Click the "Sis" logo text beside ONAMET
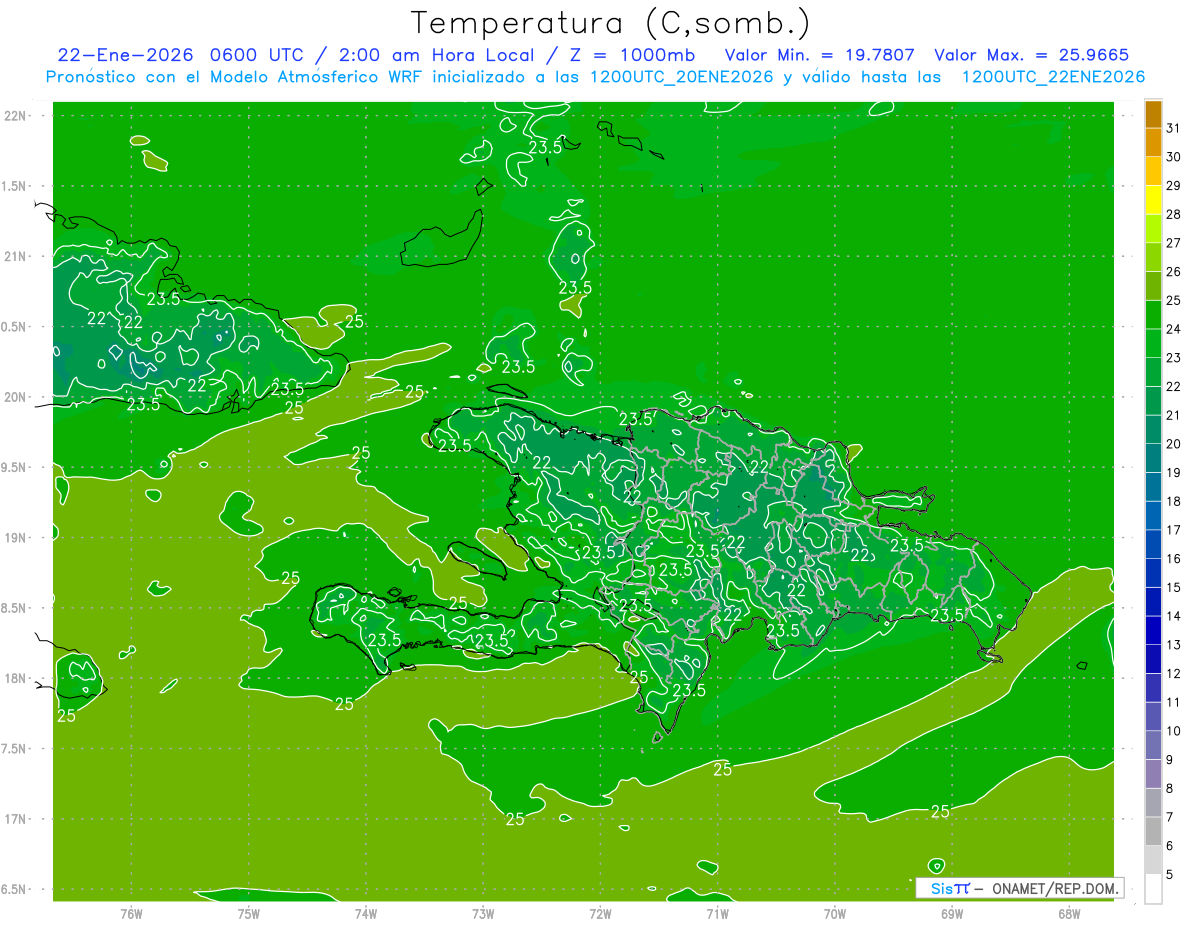The height and width of the screenshot is (927, 1200). pos(941,888)
